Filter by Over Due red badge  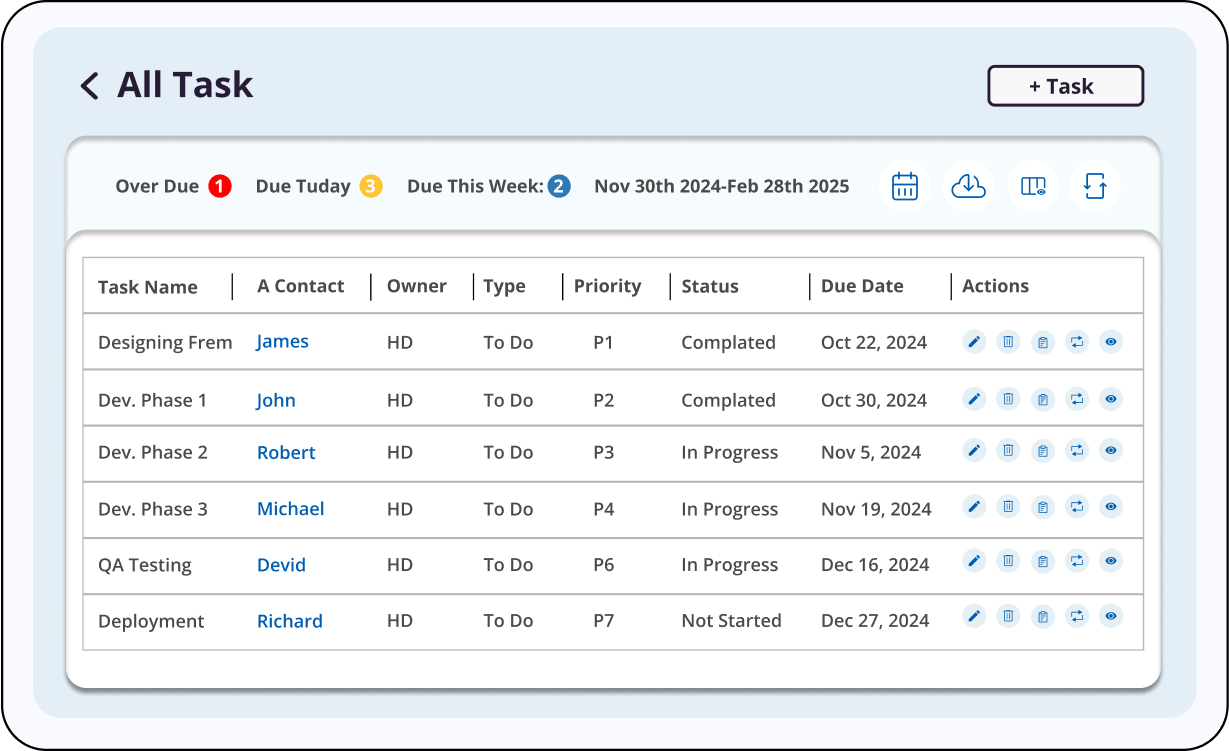(x=220, y=186)
